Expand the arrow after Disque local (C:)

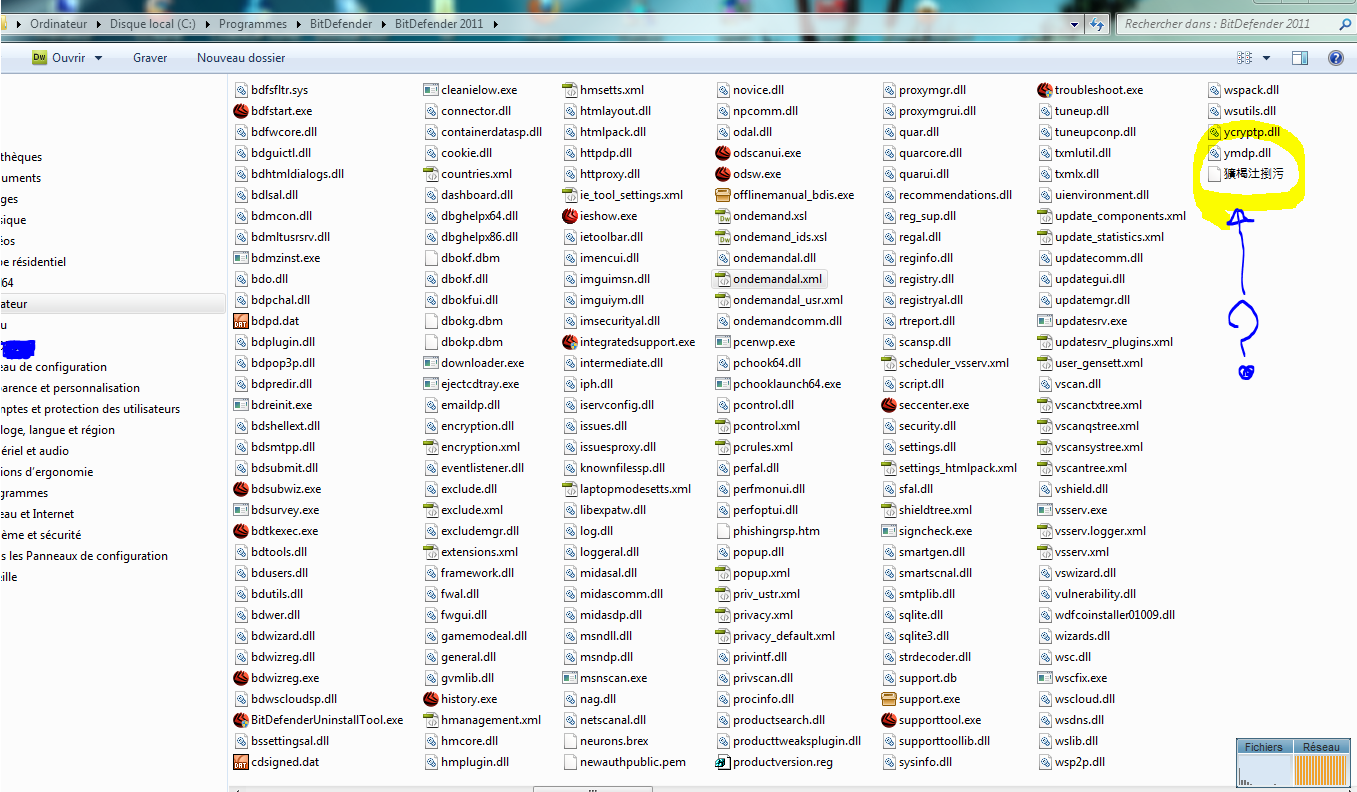(207, 24)
